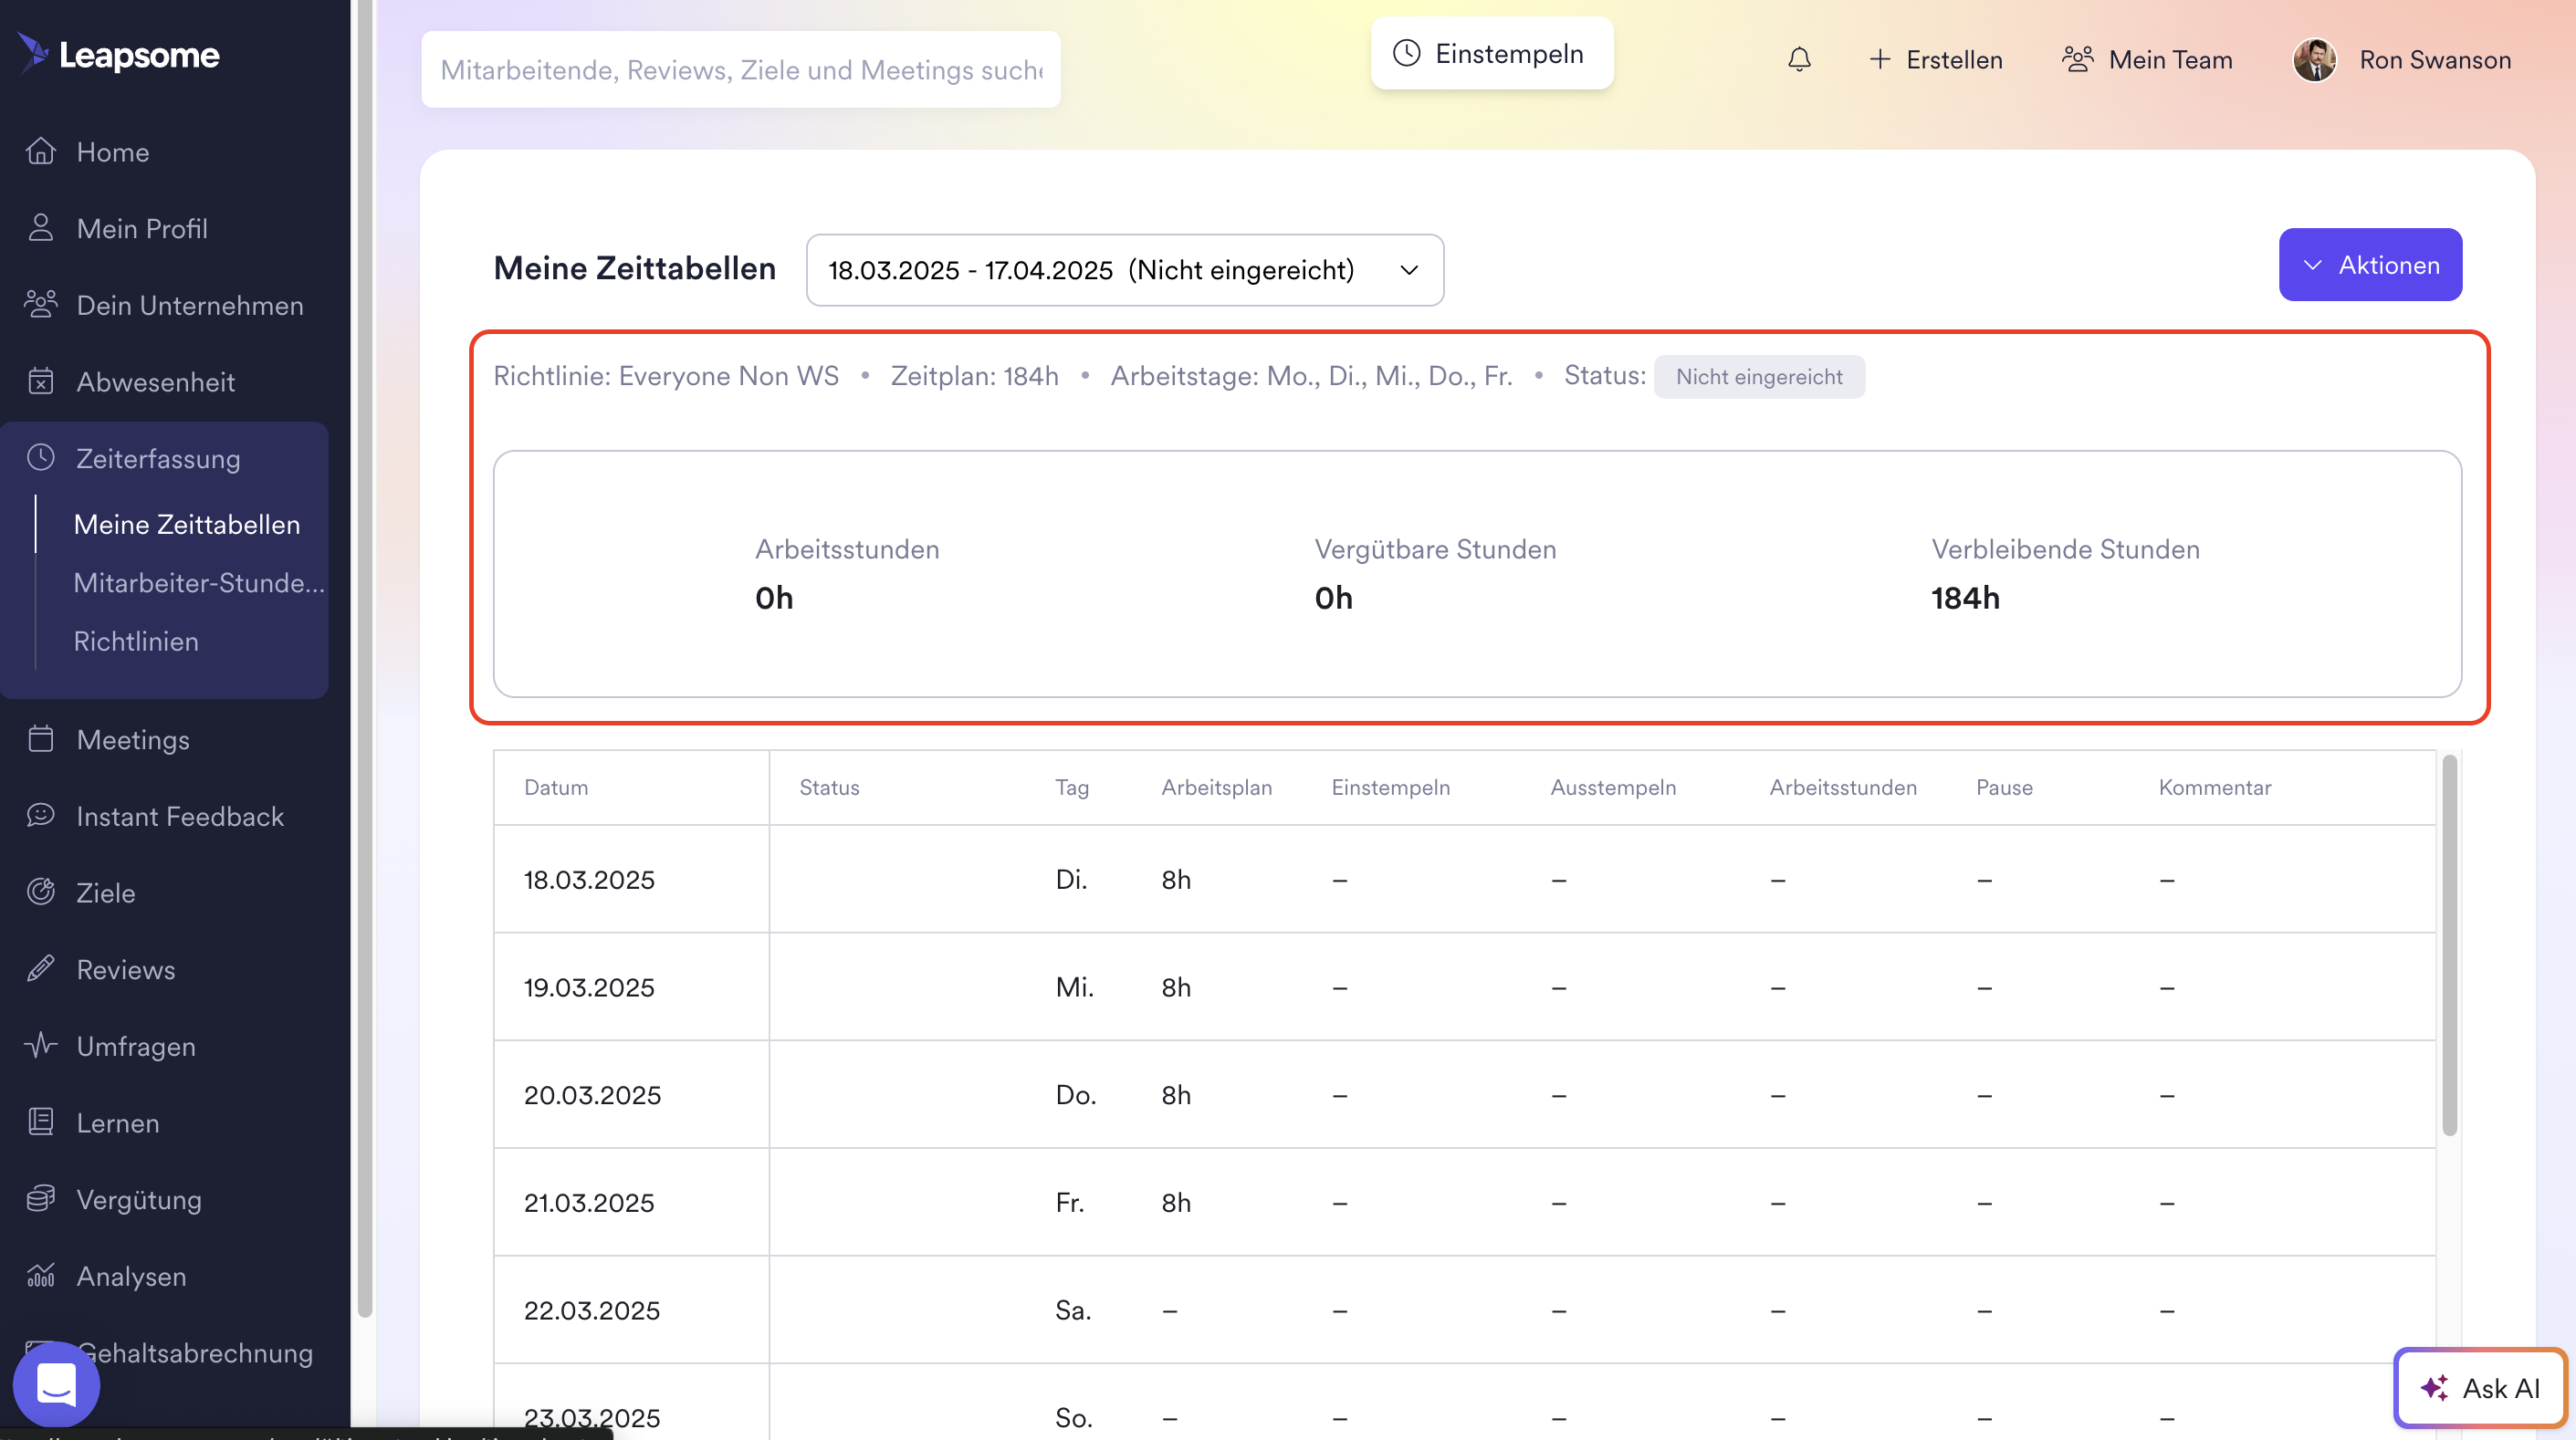Click the Ausstempeln column header

pyautogui.click(x=1613, y=787)
